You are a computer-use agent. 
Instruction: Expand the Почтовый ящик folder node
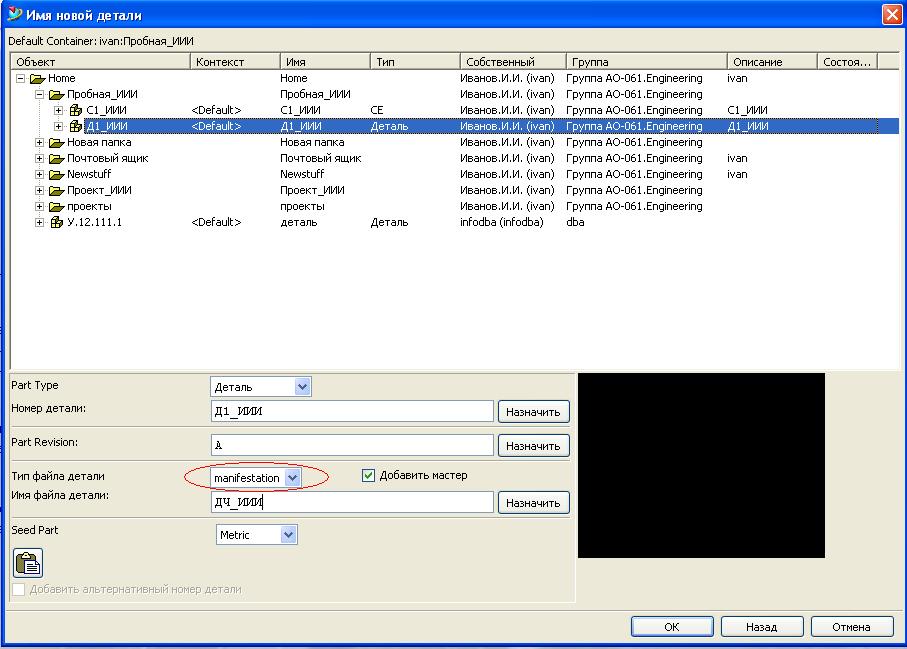(39, 158)
